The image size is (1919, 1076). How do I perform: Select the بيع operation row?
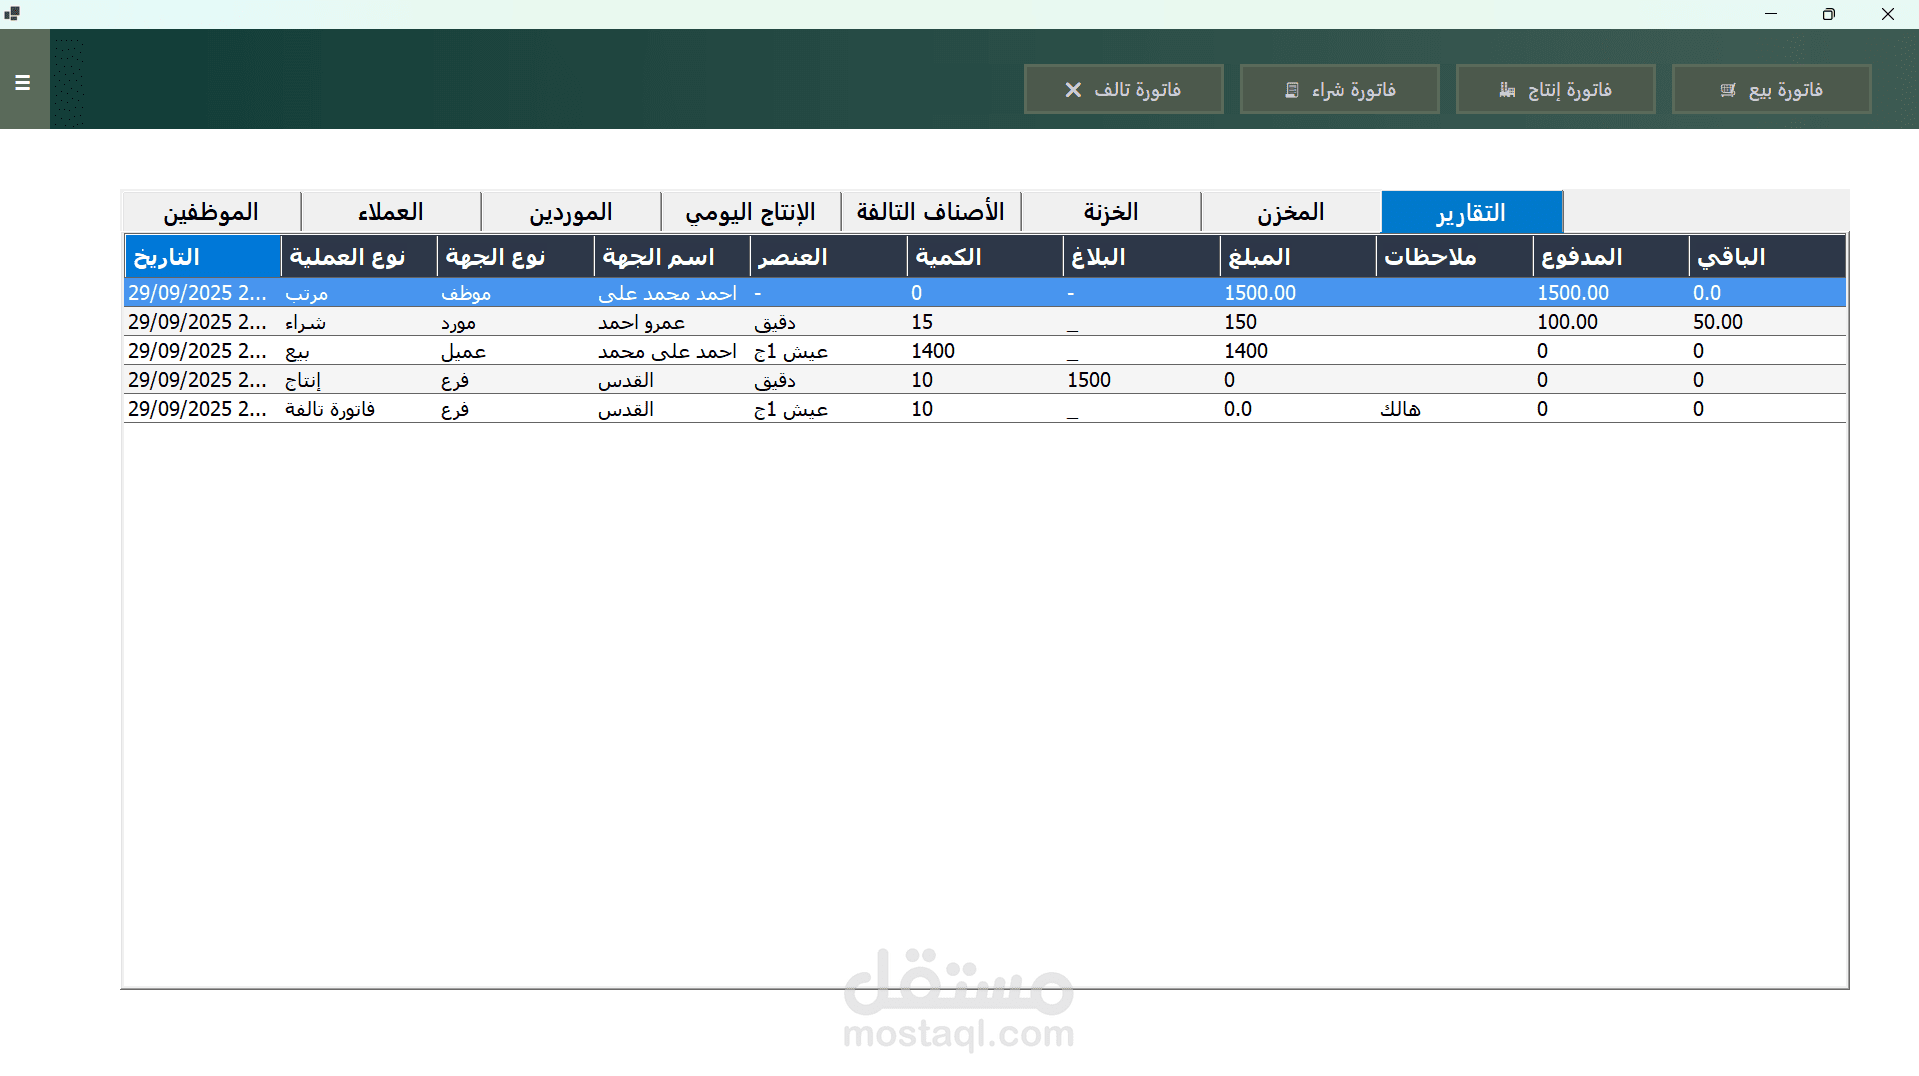pyautogui.click(x=985, y=351)
